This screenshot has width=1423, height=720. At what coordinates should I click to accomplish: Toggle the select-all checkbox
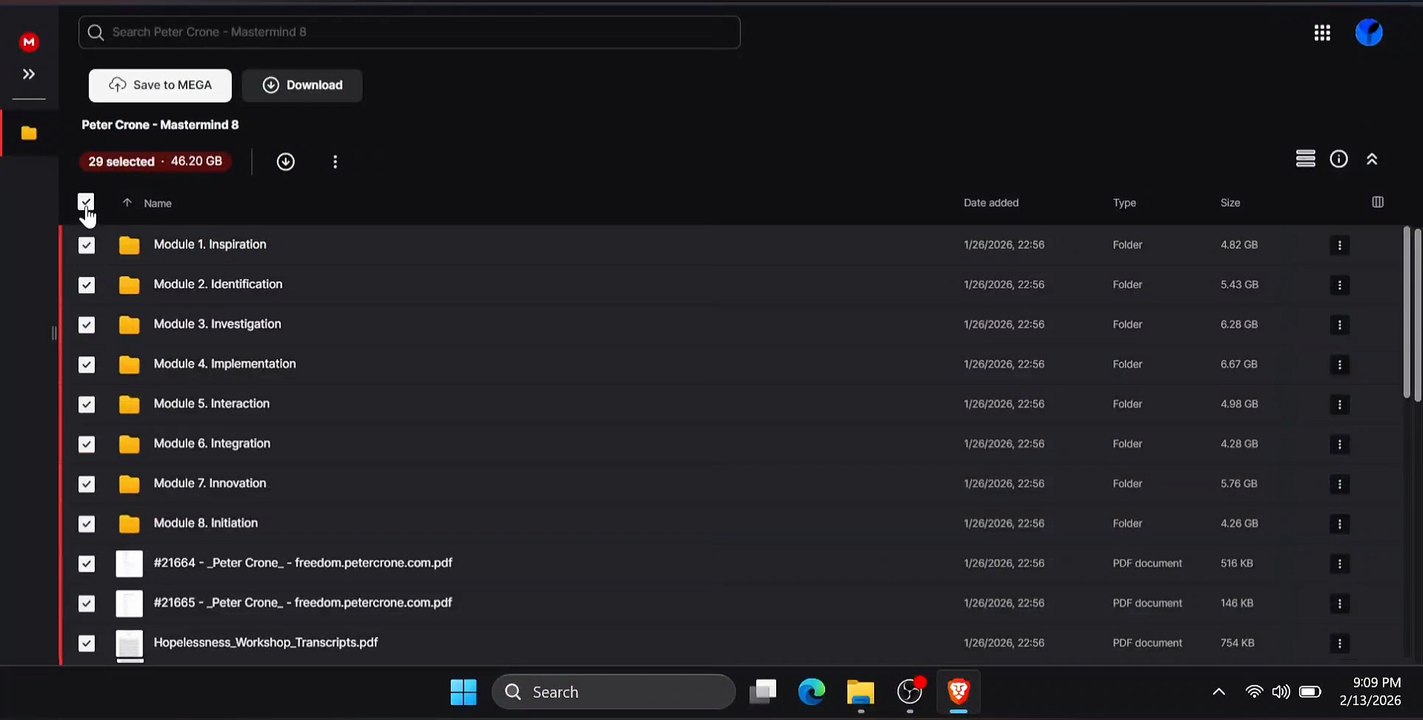pos(86,202)
